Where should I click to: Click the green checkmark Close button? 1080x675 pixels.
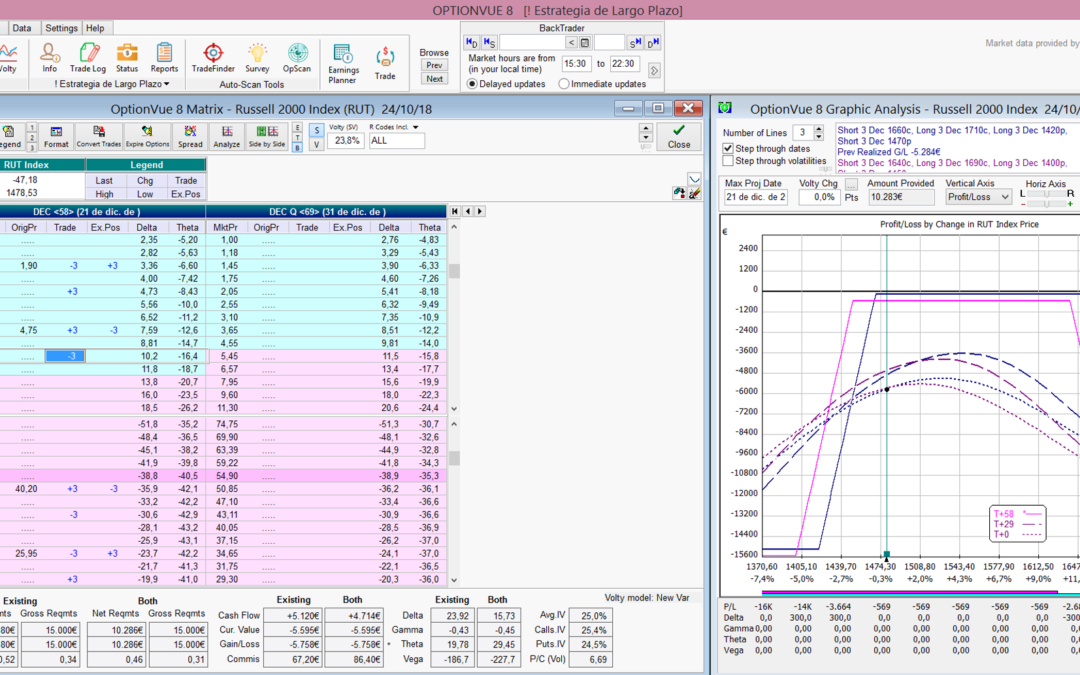678,136
